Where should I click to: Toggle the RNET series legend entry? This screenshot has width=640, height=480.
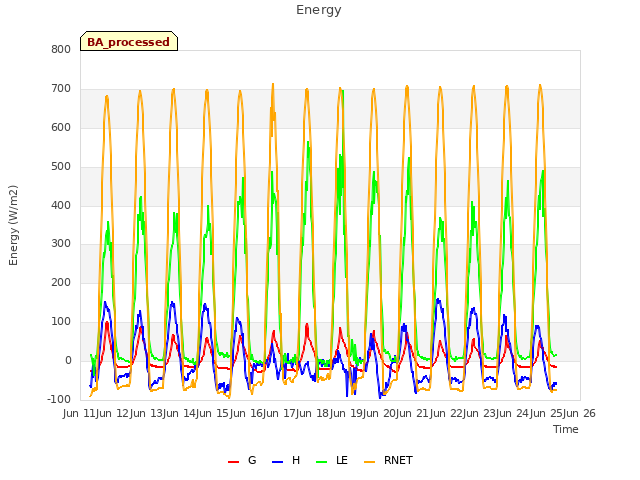[388, 460]
